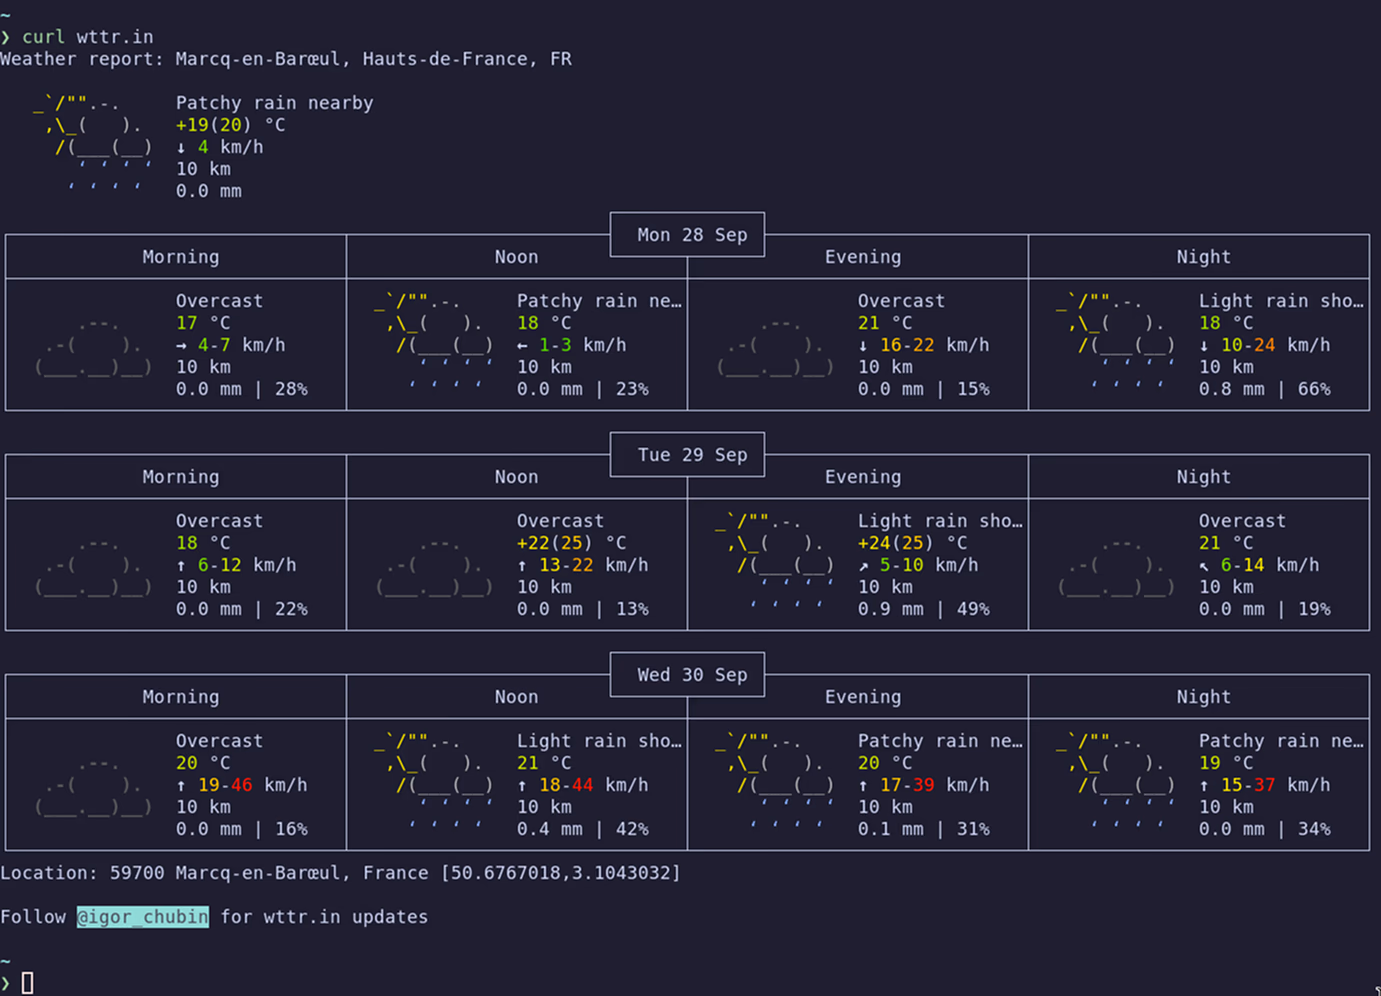Click the Tuesday 'Noon' column header
1381x996 pixels.
(x=516, y=477)
